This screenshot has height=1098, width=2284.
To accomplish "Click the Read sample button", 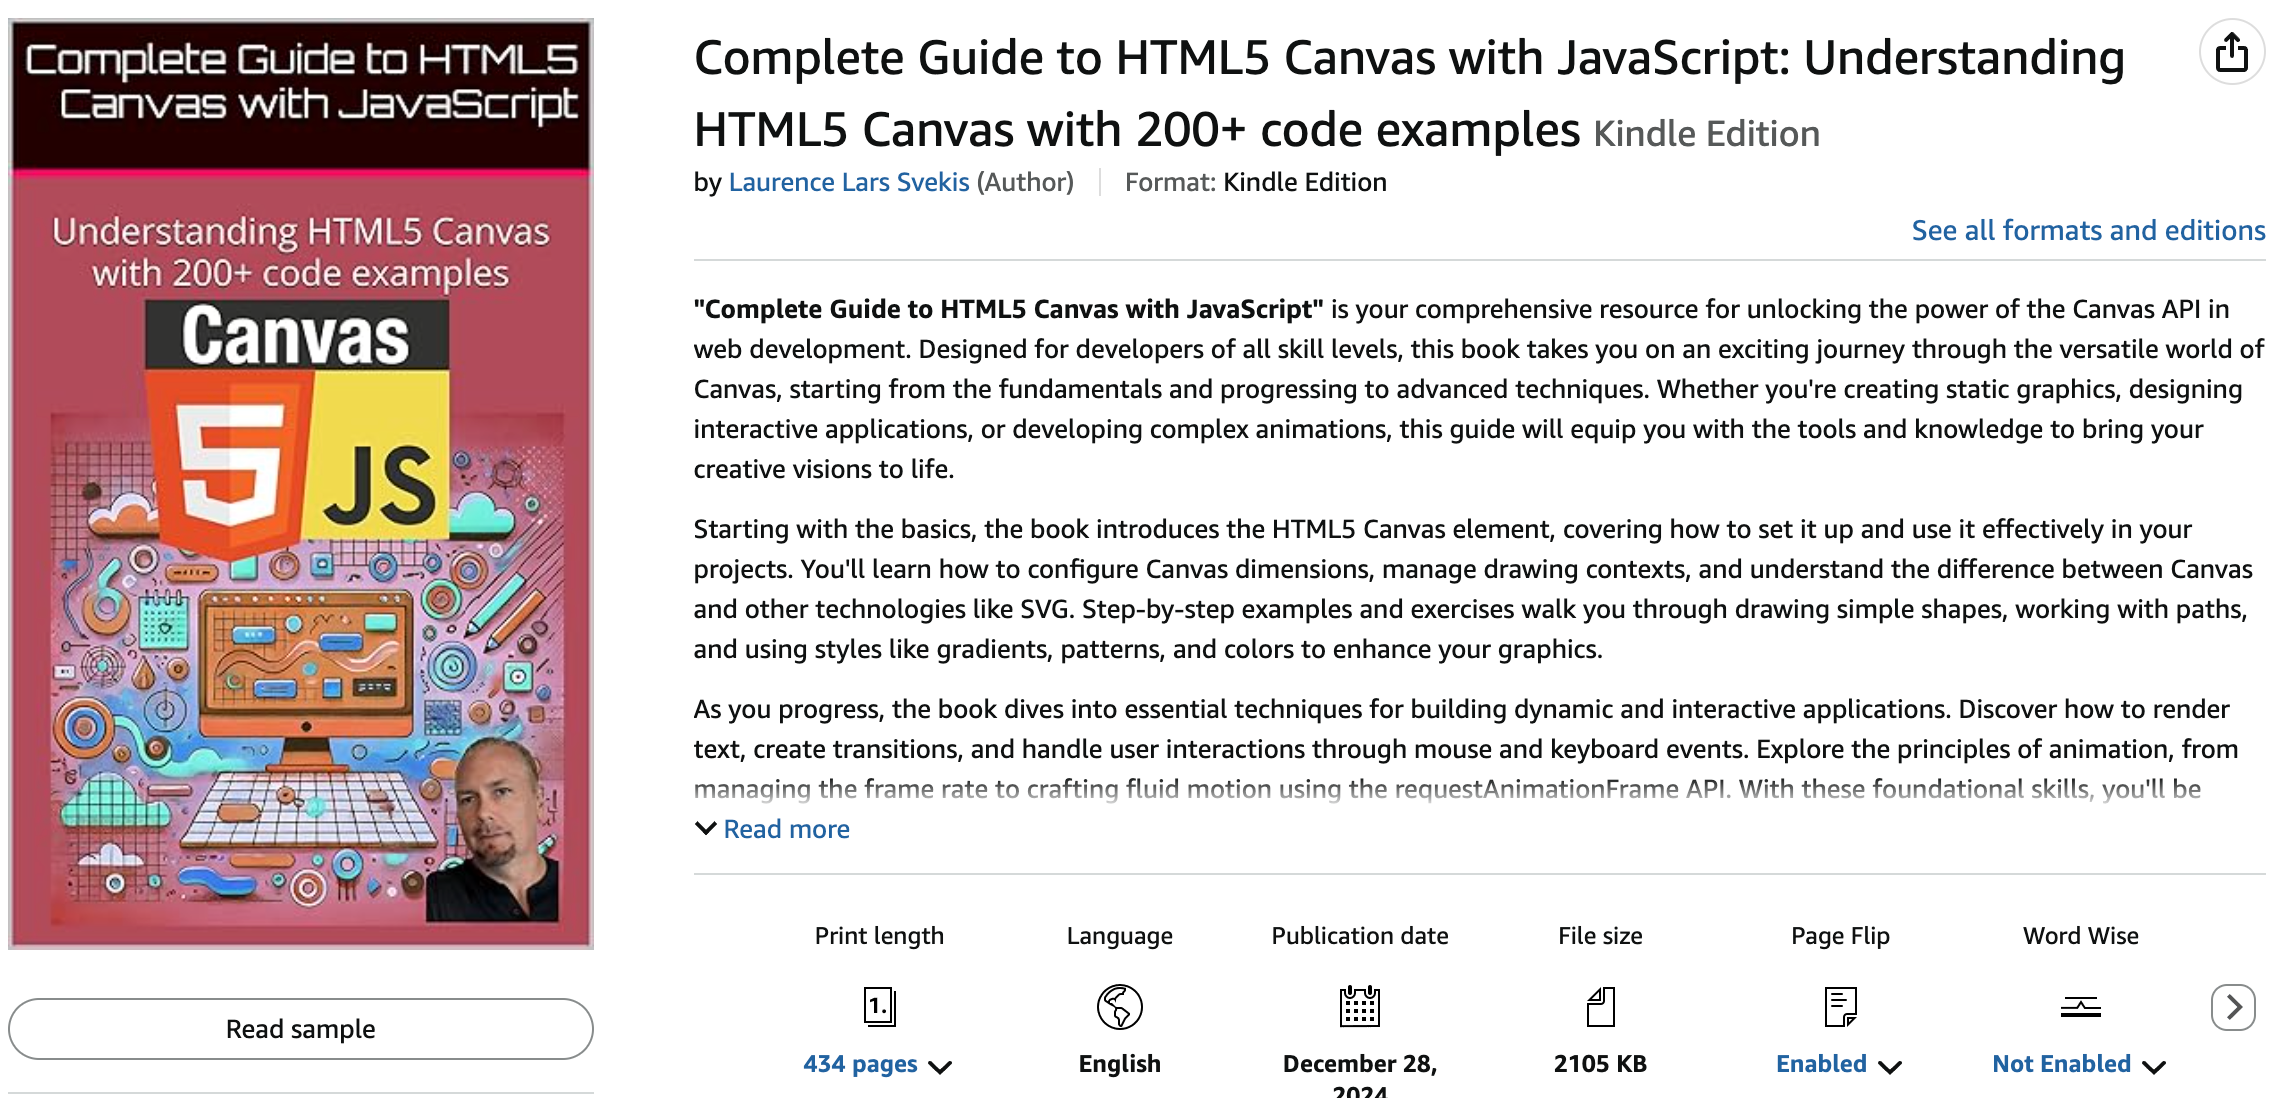I will (x=300, y=1028).
